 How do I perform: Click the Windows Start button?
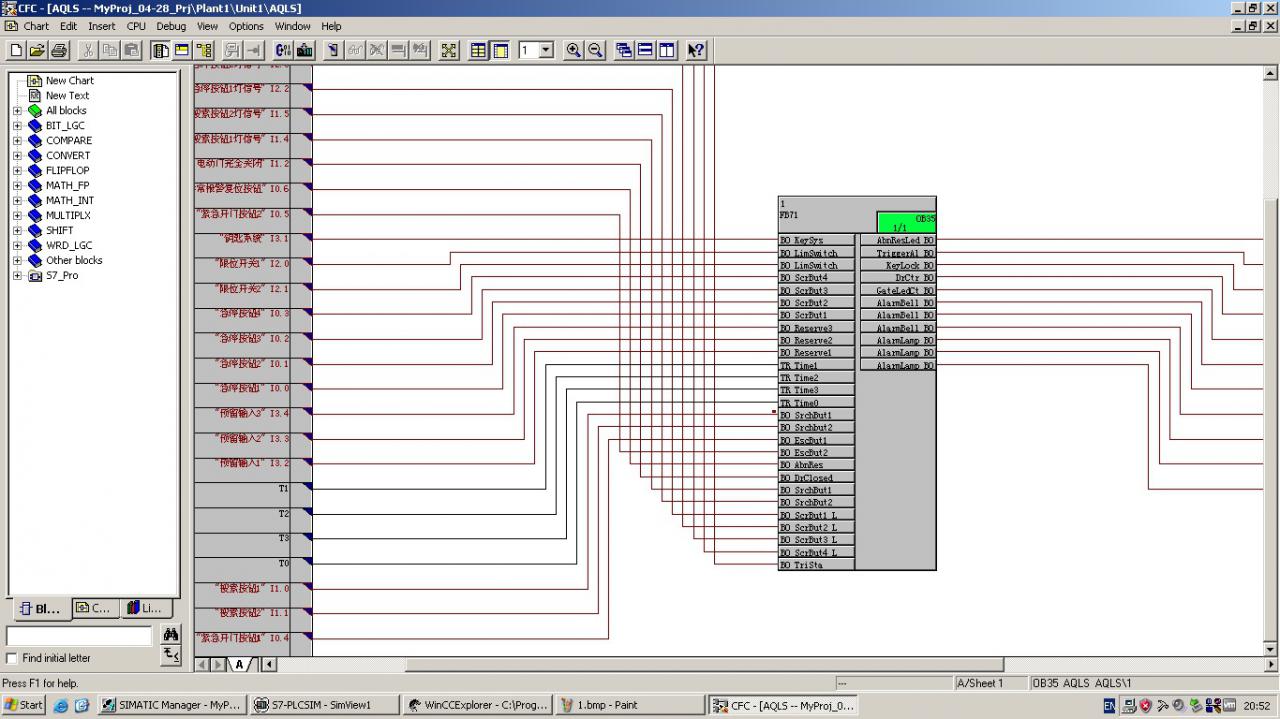(x=24, y=705)
